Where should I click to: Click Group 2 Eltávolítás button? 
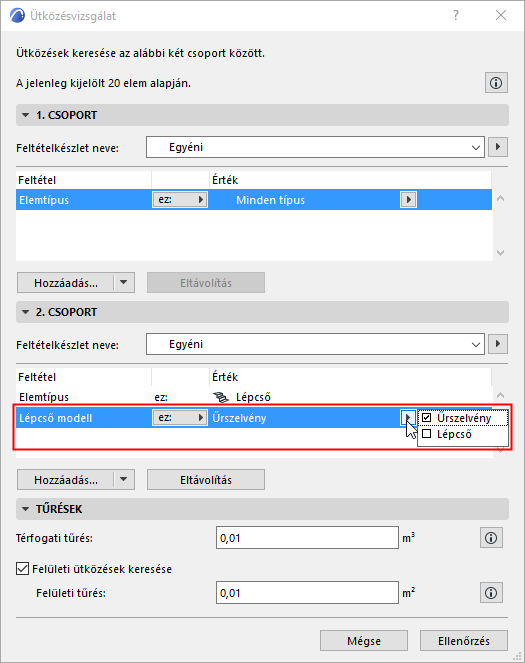[206, 479]
